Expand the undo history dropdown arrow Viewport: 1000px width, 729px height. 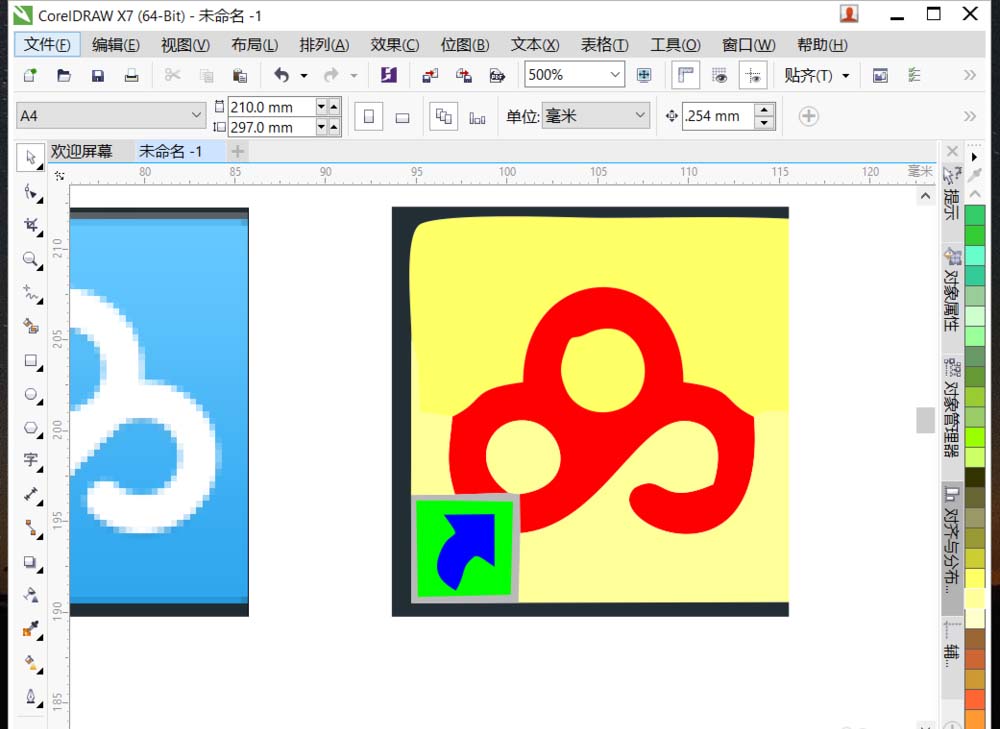(304, 76)
